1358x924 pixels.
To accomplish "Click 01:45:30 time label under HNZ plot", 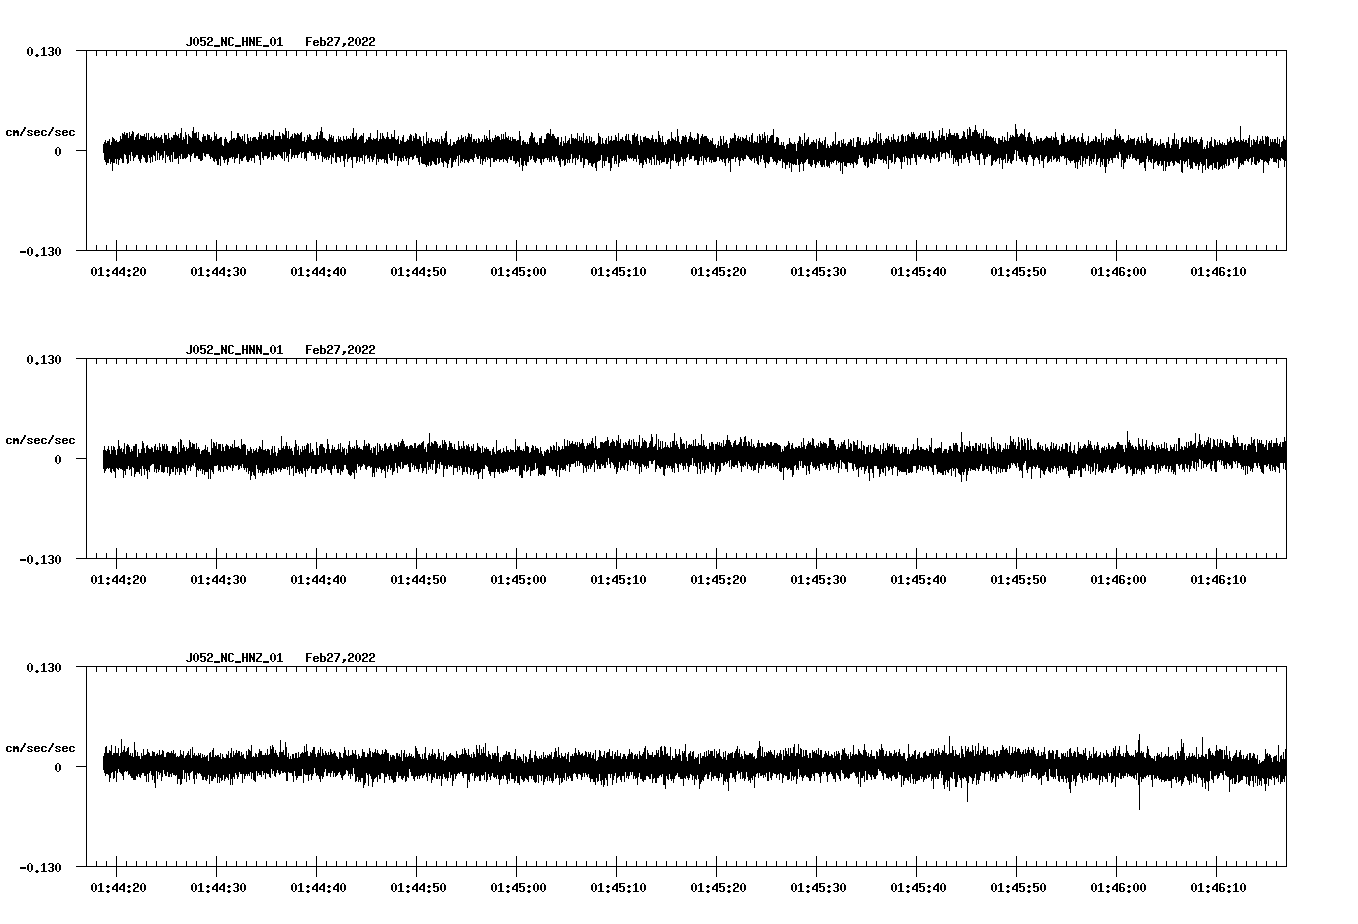I will click(x=818, y=888).
